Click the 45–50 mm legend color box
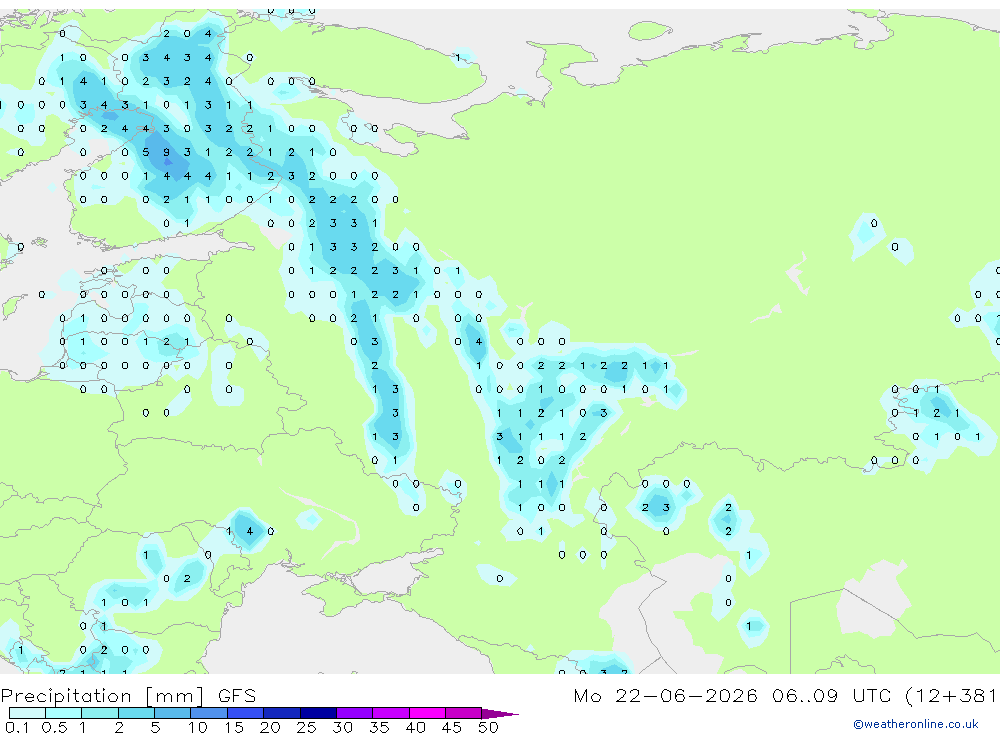1000x733 pixels. 464,713
